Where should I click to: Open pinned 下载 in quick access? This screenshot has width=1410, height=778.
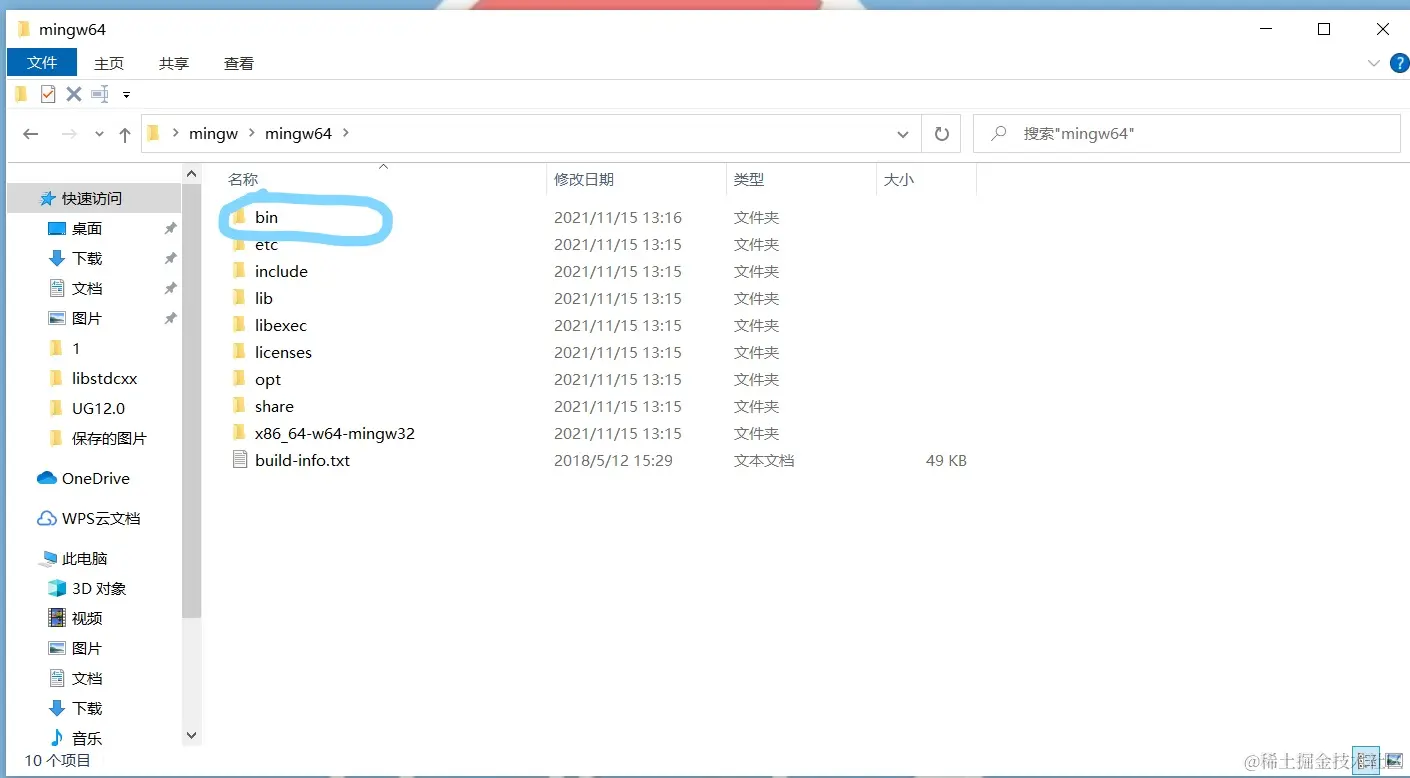87,258
